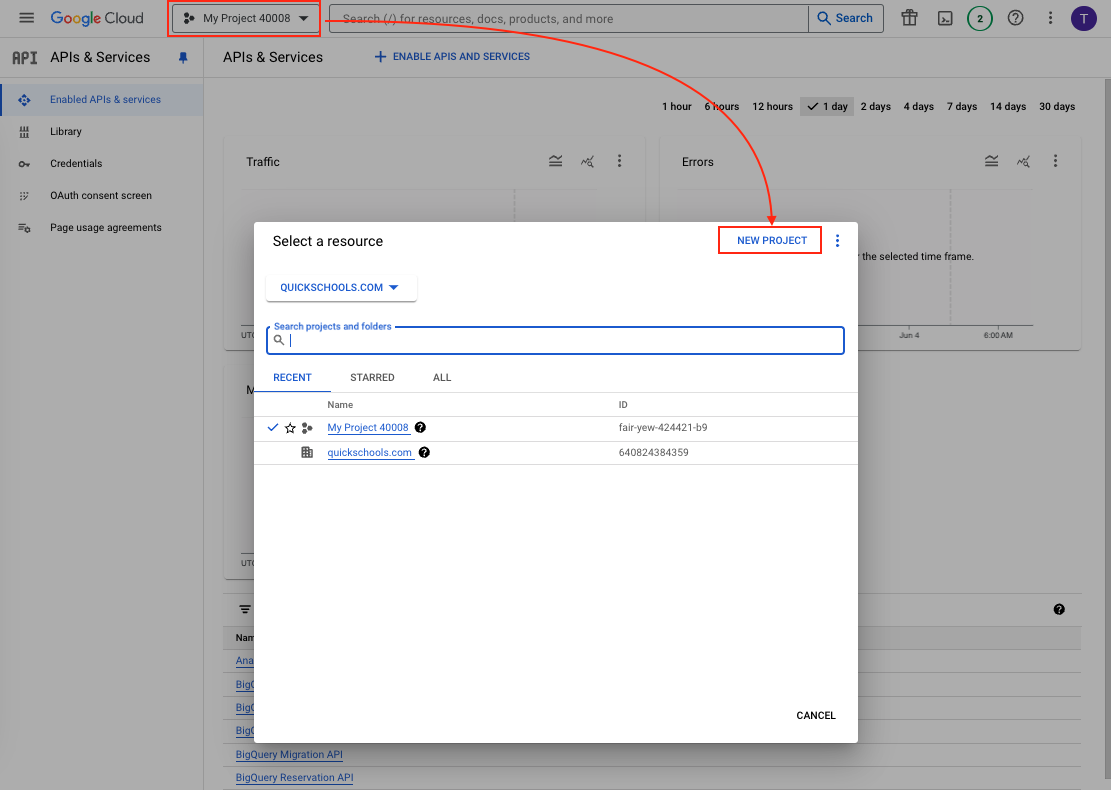This screenshot has height=790, width=1111.
Task: Open Traffic chart more options
Action: click(619, 162)
